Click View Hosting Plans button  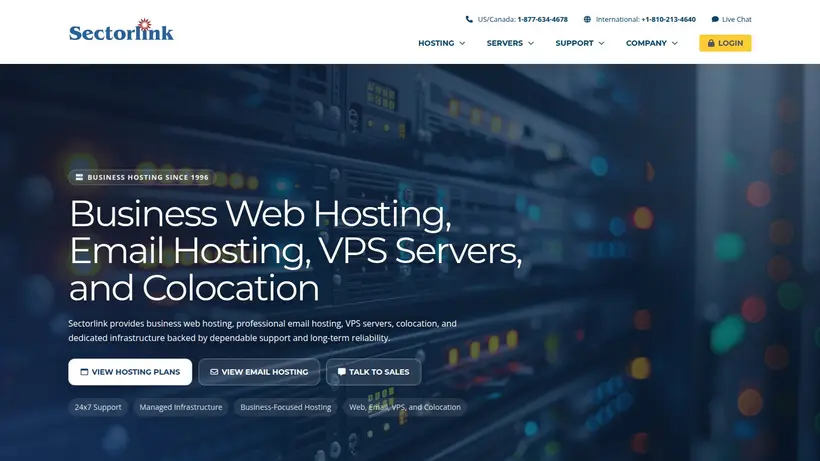pyautogui.click(x=130, y=372)
